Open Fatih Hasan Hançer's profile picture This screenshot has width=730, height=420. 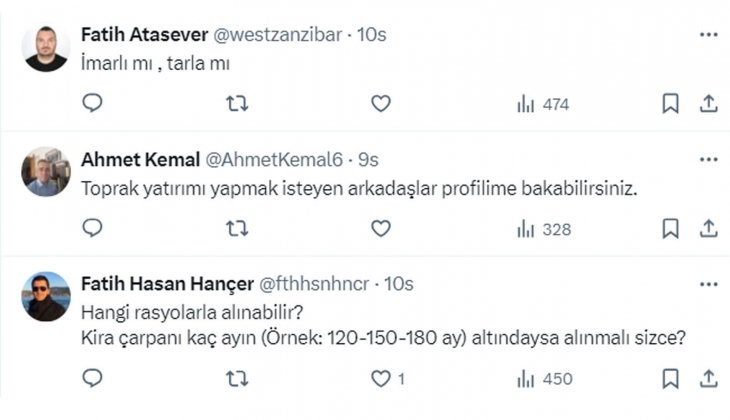point(46,297)
